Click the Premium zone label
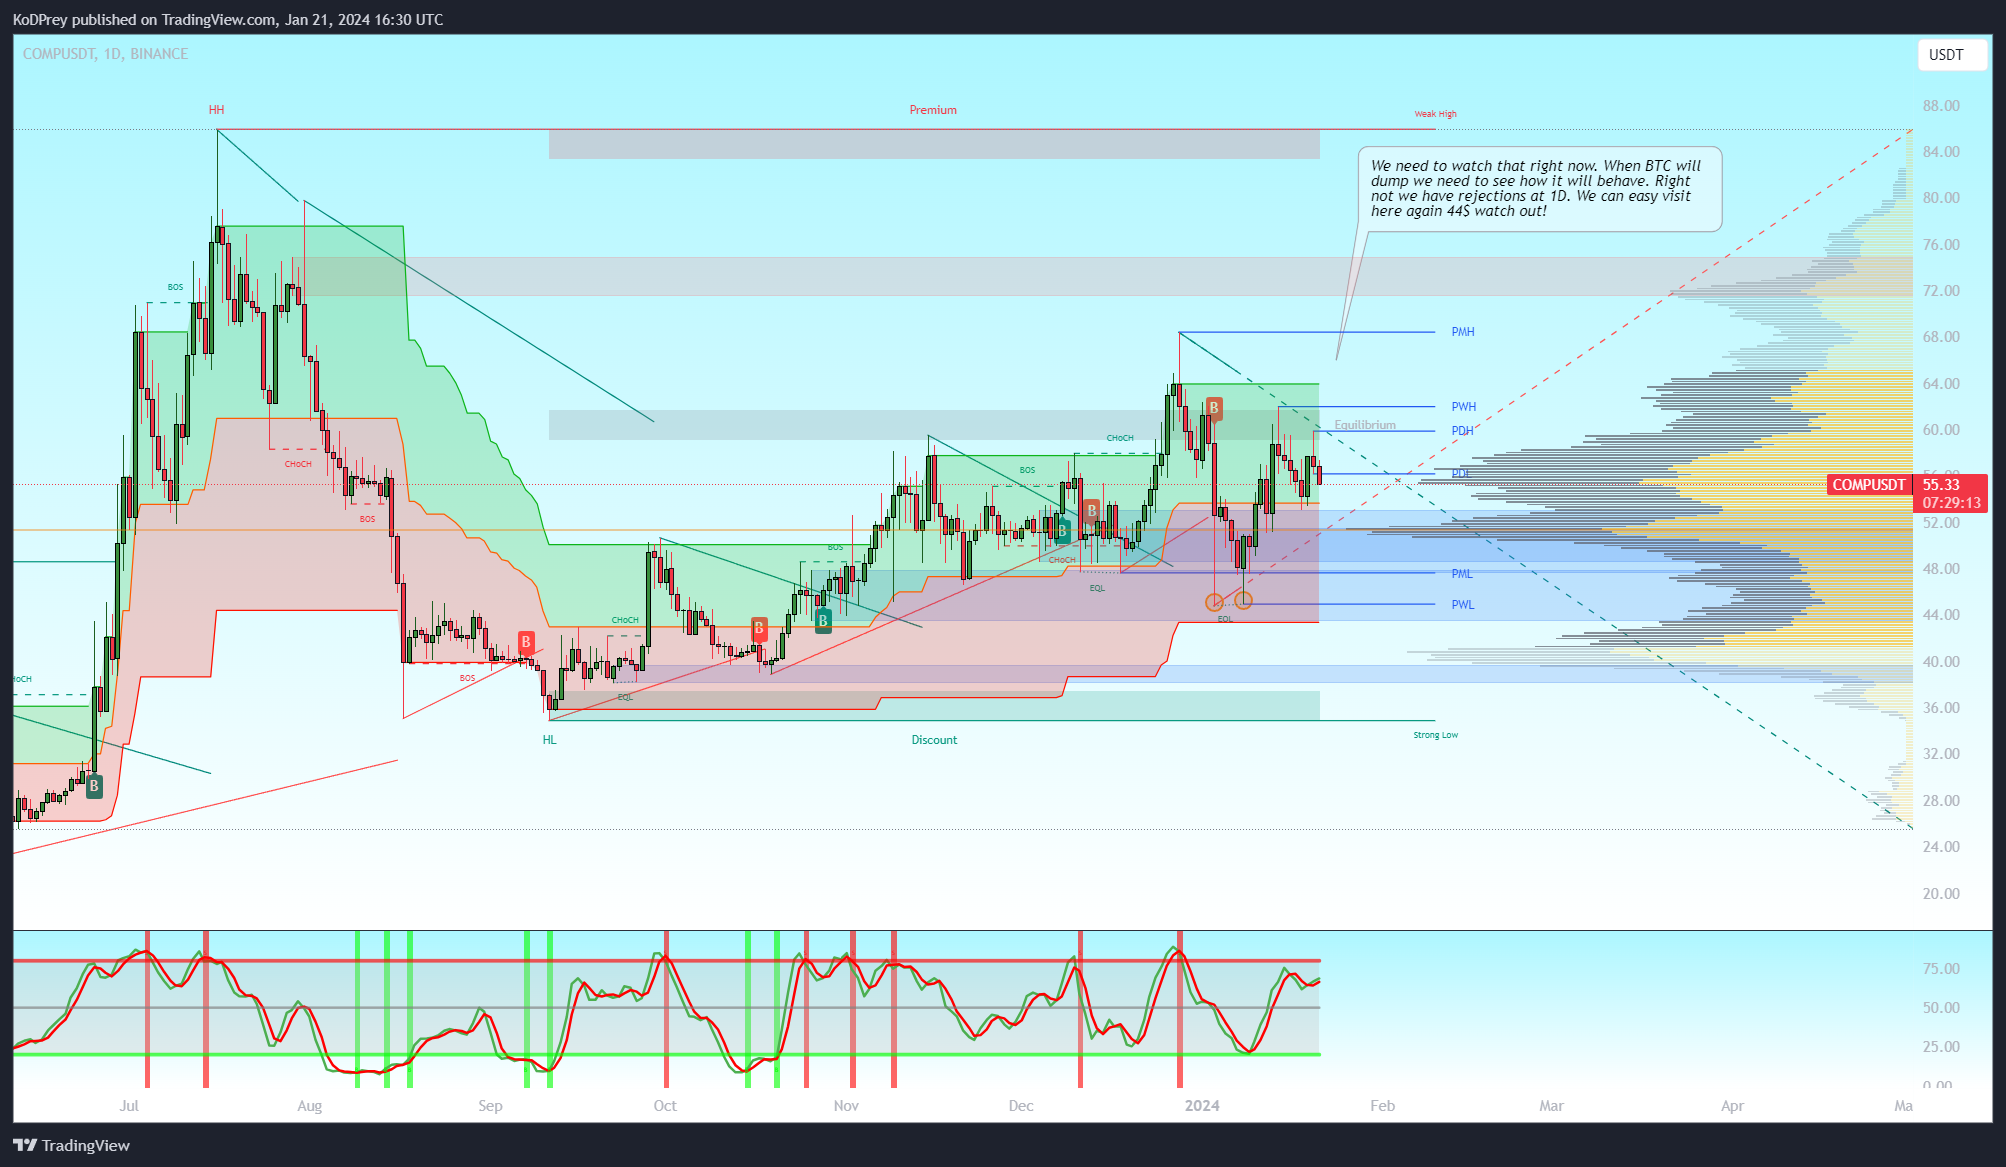The width and height of the screenshot is (2006, 1167). click(x=933, y=110)
